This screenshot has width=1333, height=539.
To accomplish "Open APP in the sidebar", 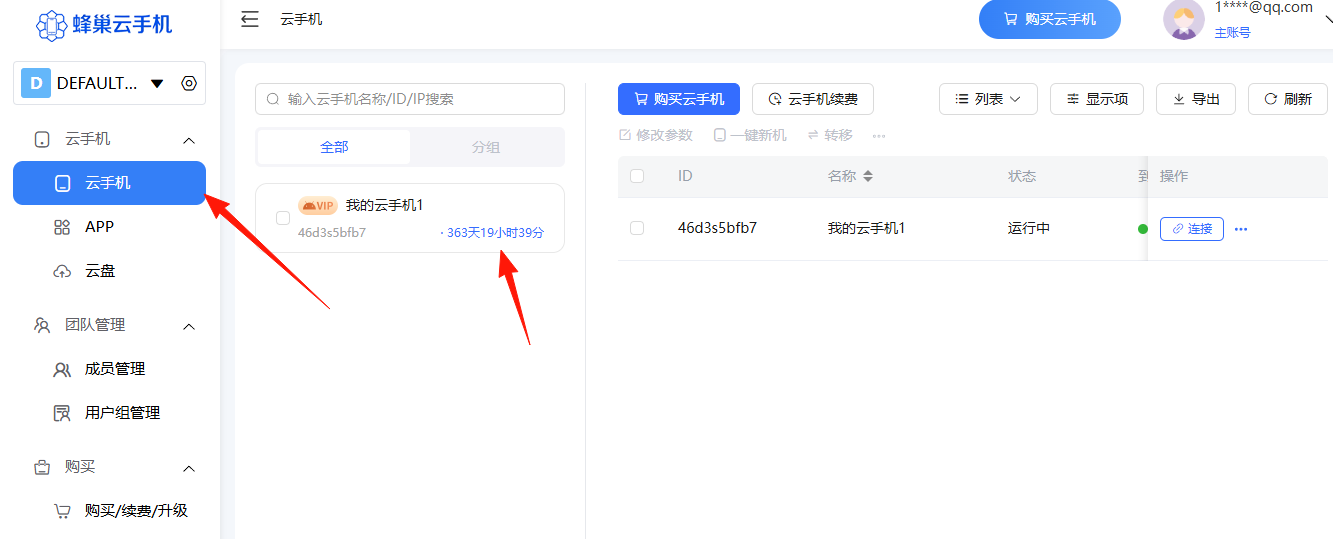I will [x=109, y=227].
